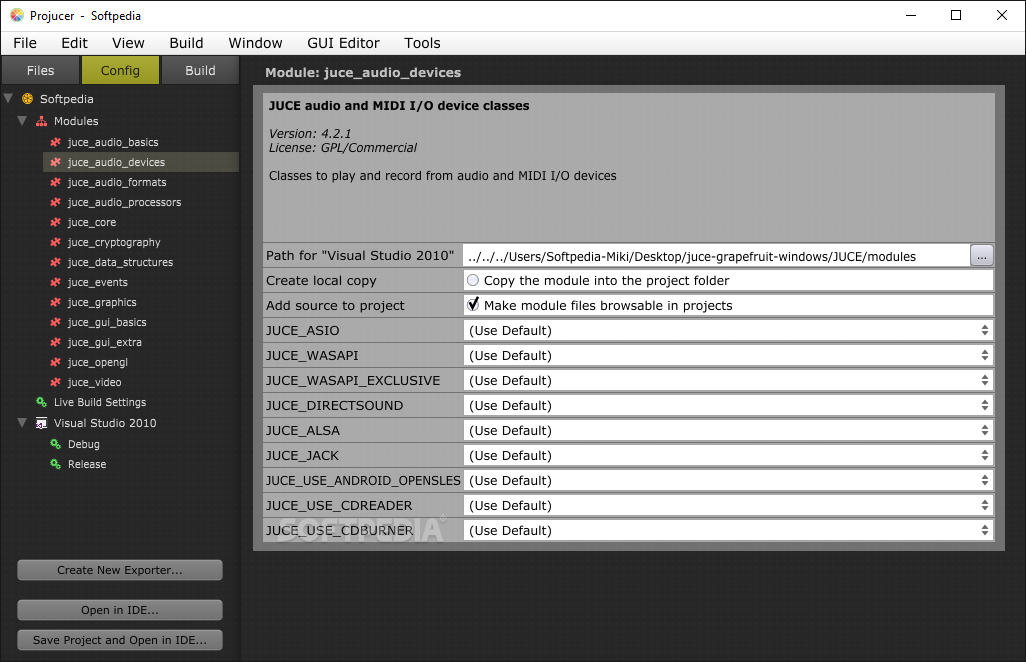This screenshot has width=1026, height=662.
Task: Enable Copy the module into project folder
Action: tap(473, 280)
